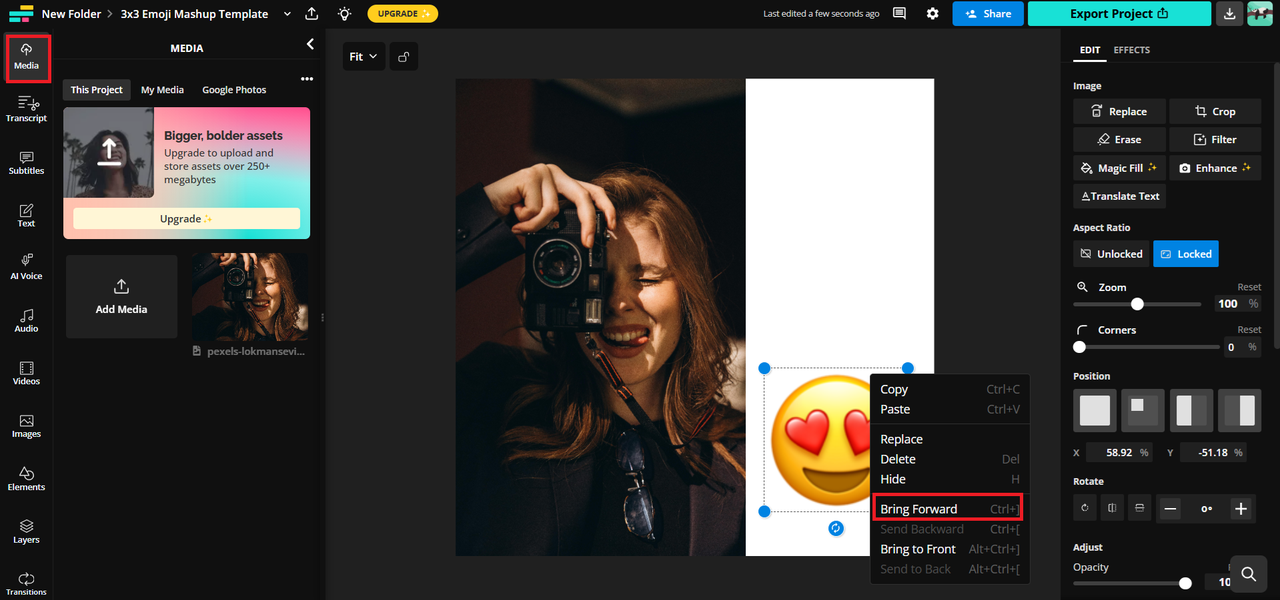1280x600 pixels.
Task: Click the Export Project button
Action: click(1119, 14)
